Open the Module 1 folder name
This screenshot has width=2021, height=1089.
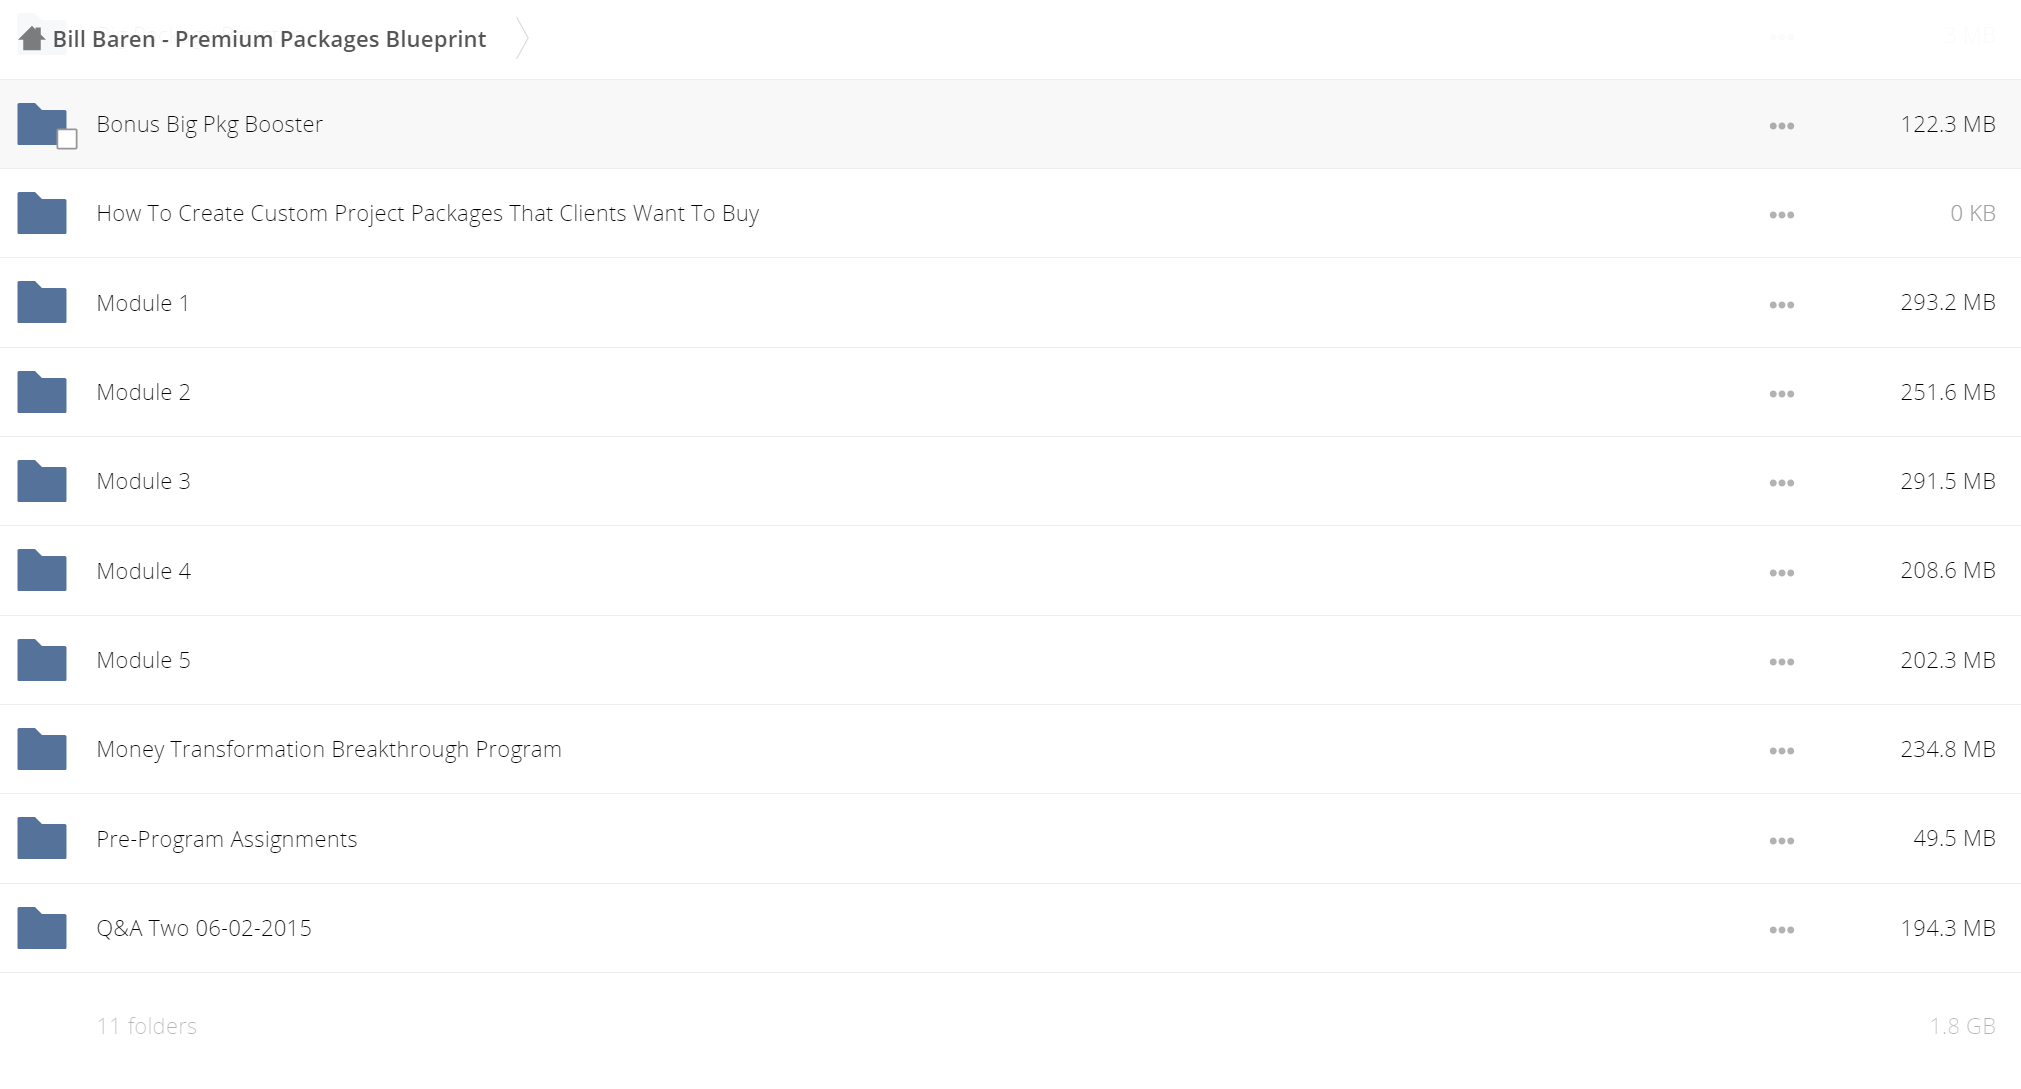pyautogui.click(x=143, y=303)
